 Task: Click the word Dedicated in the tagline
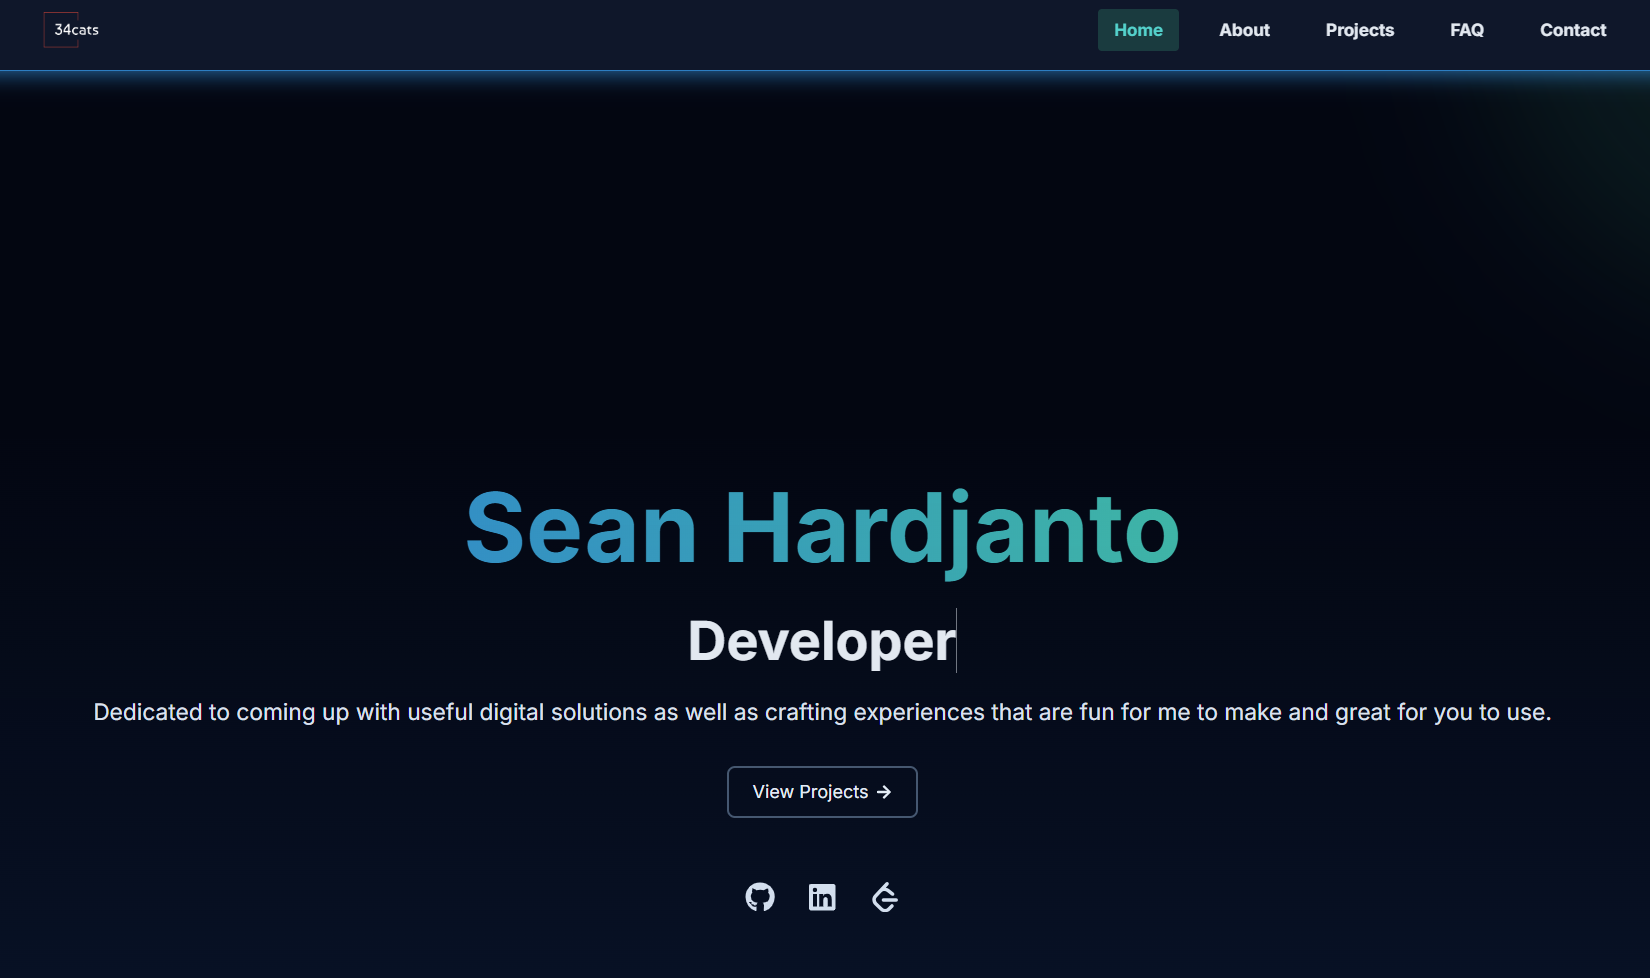tap(148, 712)
